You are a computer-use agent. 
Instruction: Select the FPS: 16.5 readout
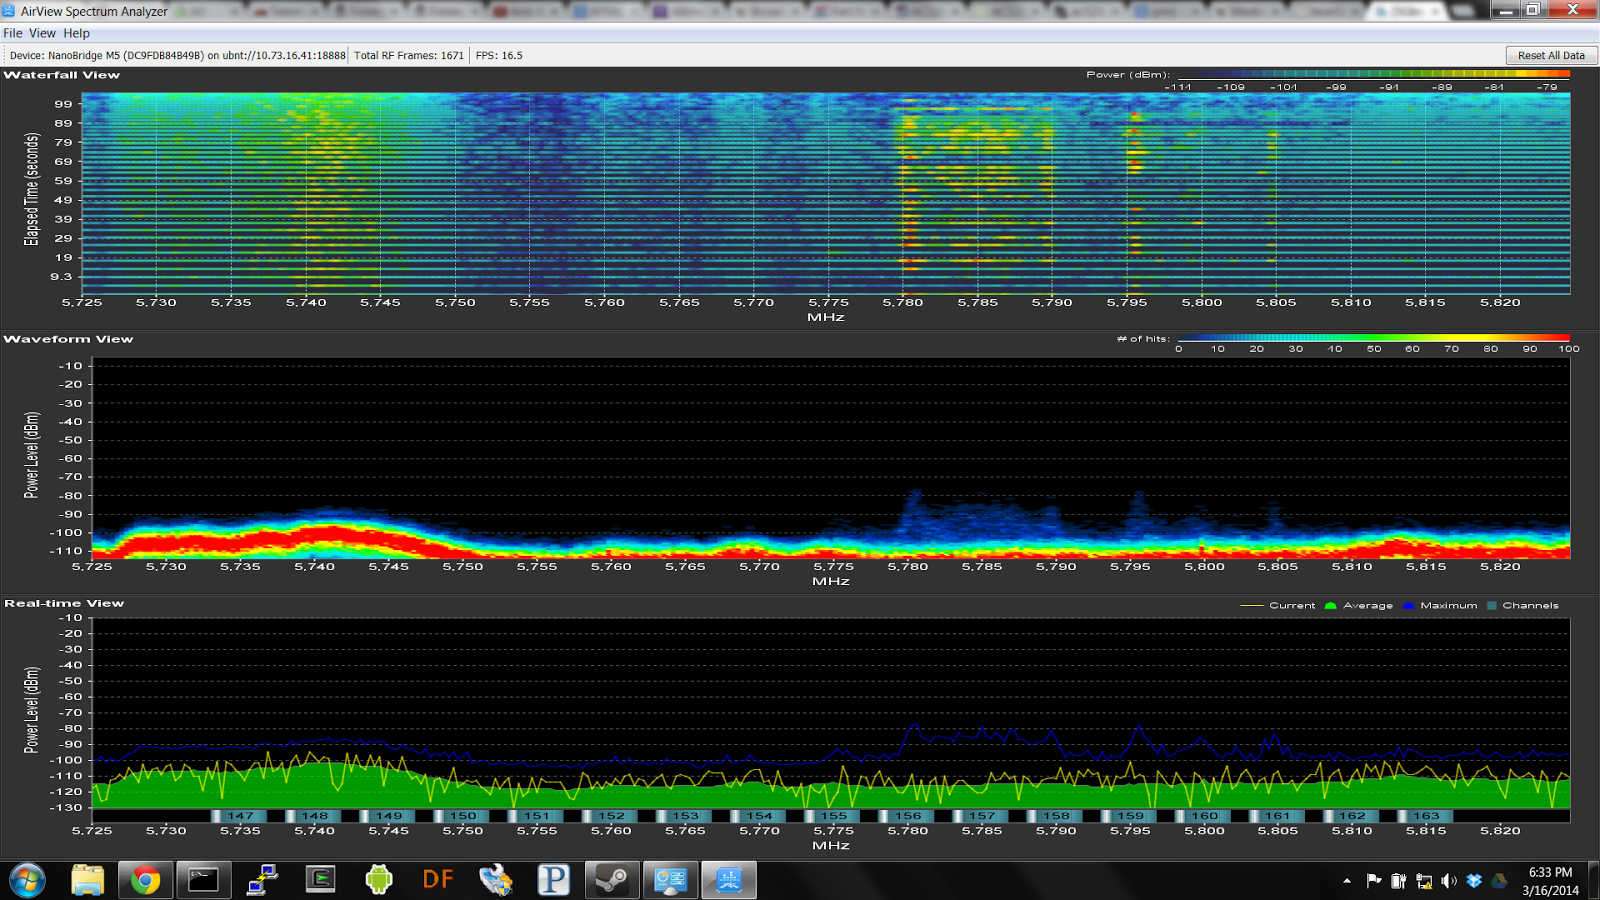click(x=499, y=55)
